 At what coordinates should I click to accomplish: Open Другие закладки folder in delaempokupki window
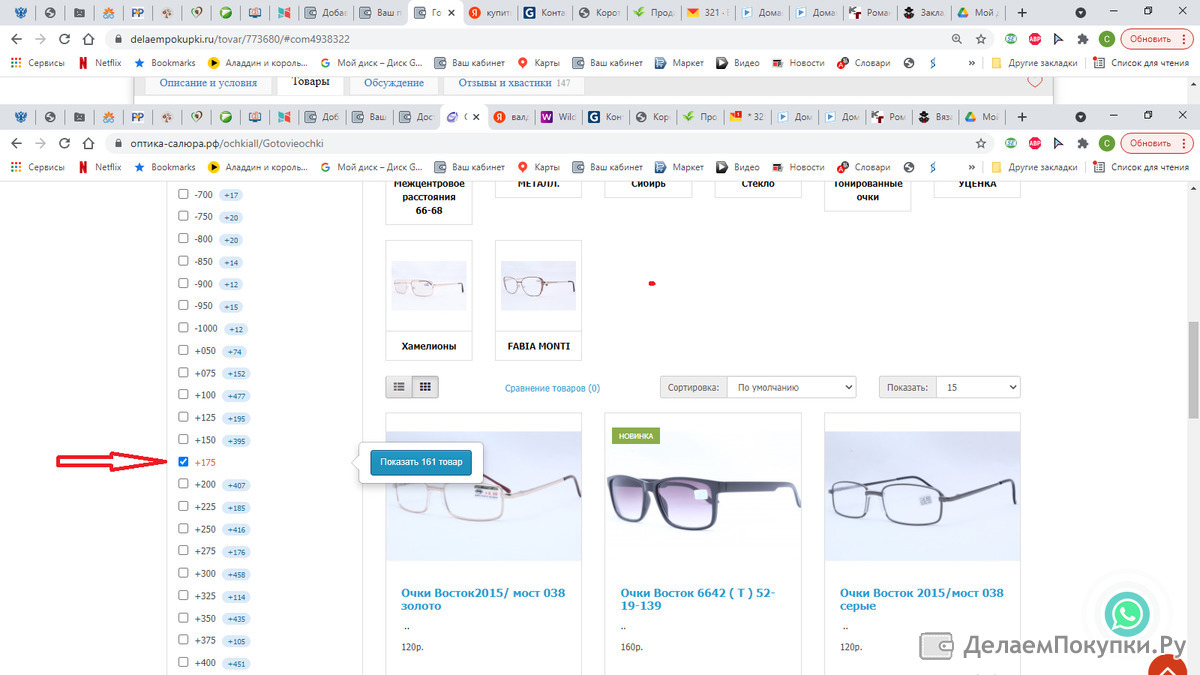pyautogui.click(x=1034, y=63)
